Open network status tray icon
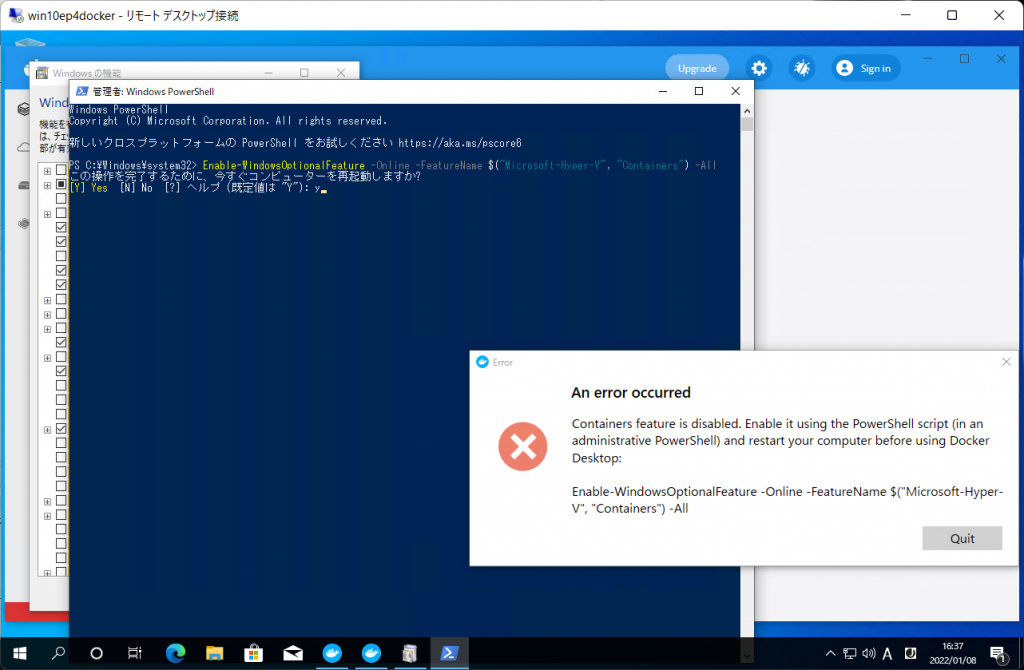 (850, 653)
